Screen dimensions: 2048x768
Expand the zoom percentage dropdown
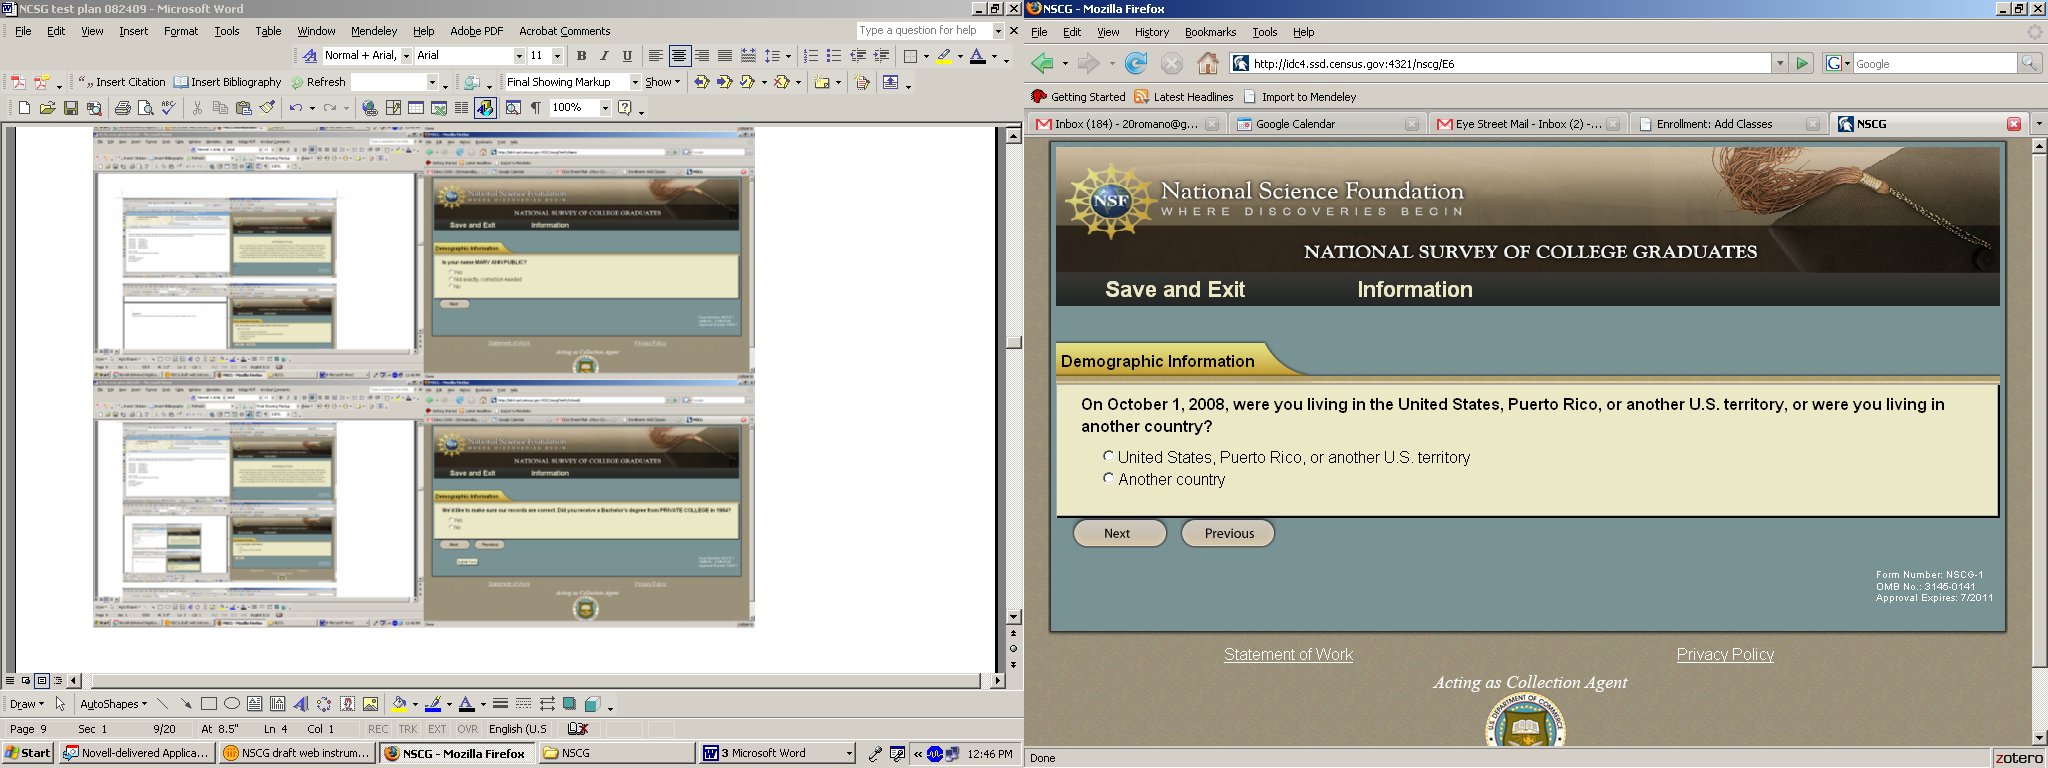point(605,108)
